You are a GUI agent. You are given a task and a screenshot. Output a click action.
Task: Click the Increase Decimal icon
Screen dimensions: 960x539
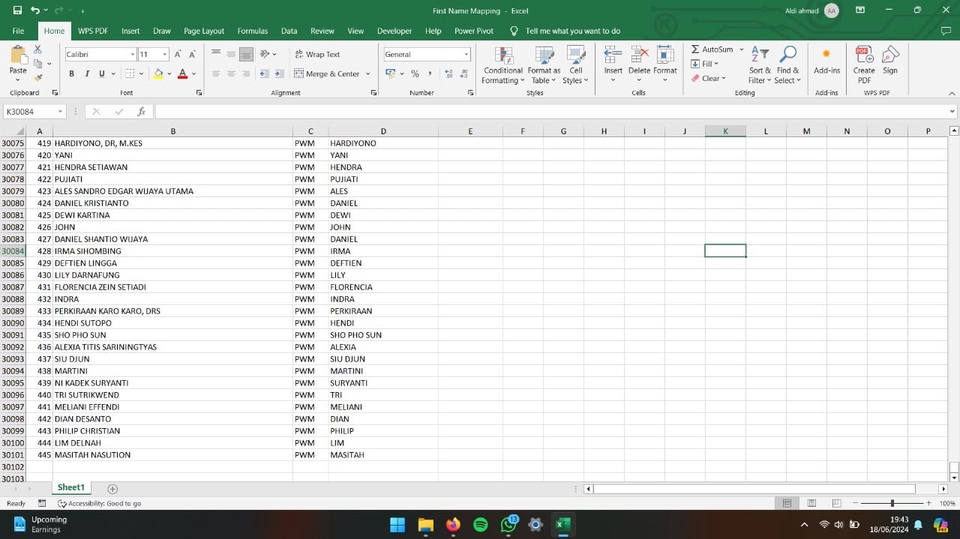point(449,74)
